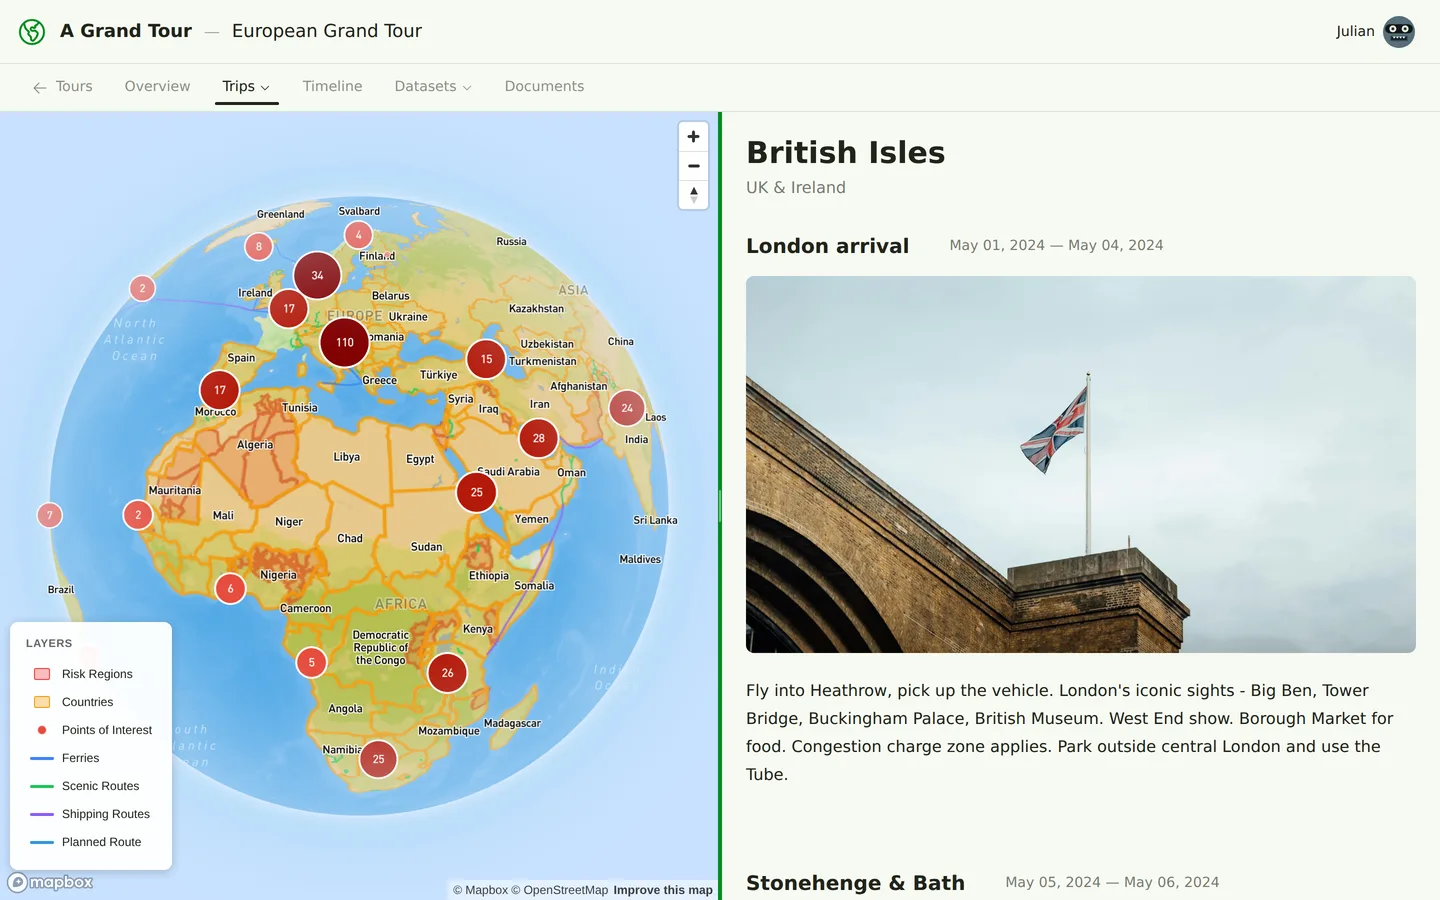Viewport: 1440px width, 900px height.
Task: Click the green globe app logo
Action: pyautogui.click(x=31, y=31)
